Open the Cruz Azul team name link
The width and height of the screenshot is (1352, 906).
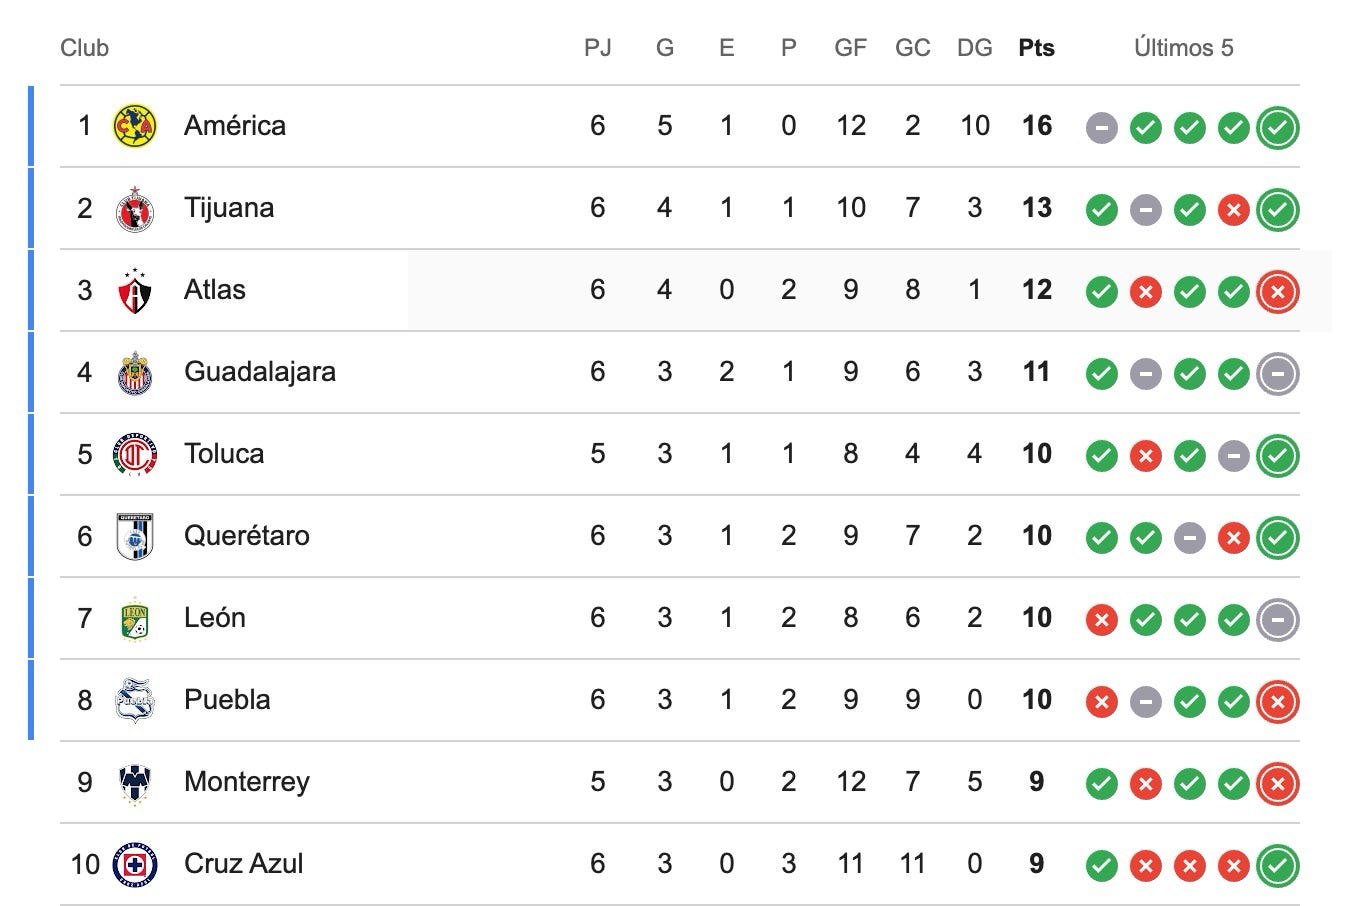click(x=243, y=863)
